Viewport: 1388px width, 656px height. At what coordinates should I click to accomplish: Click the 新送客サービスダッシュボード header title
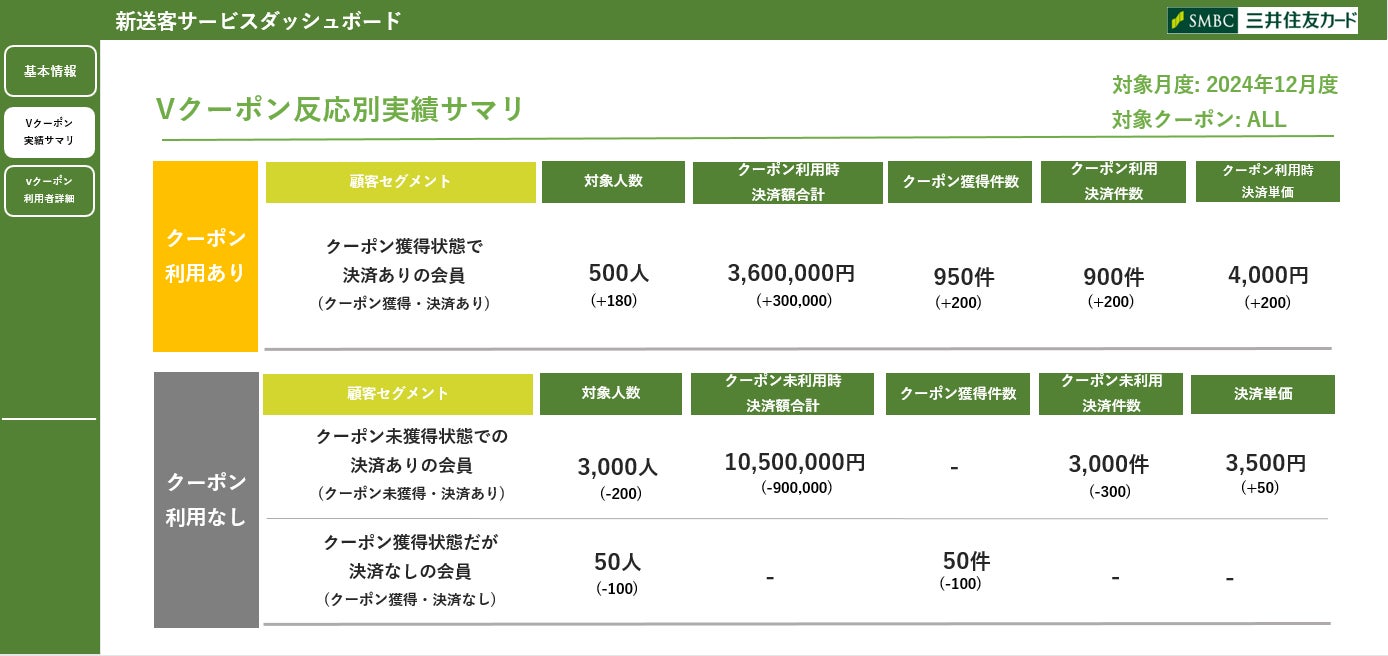click(x=258, y=20)
